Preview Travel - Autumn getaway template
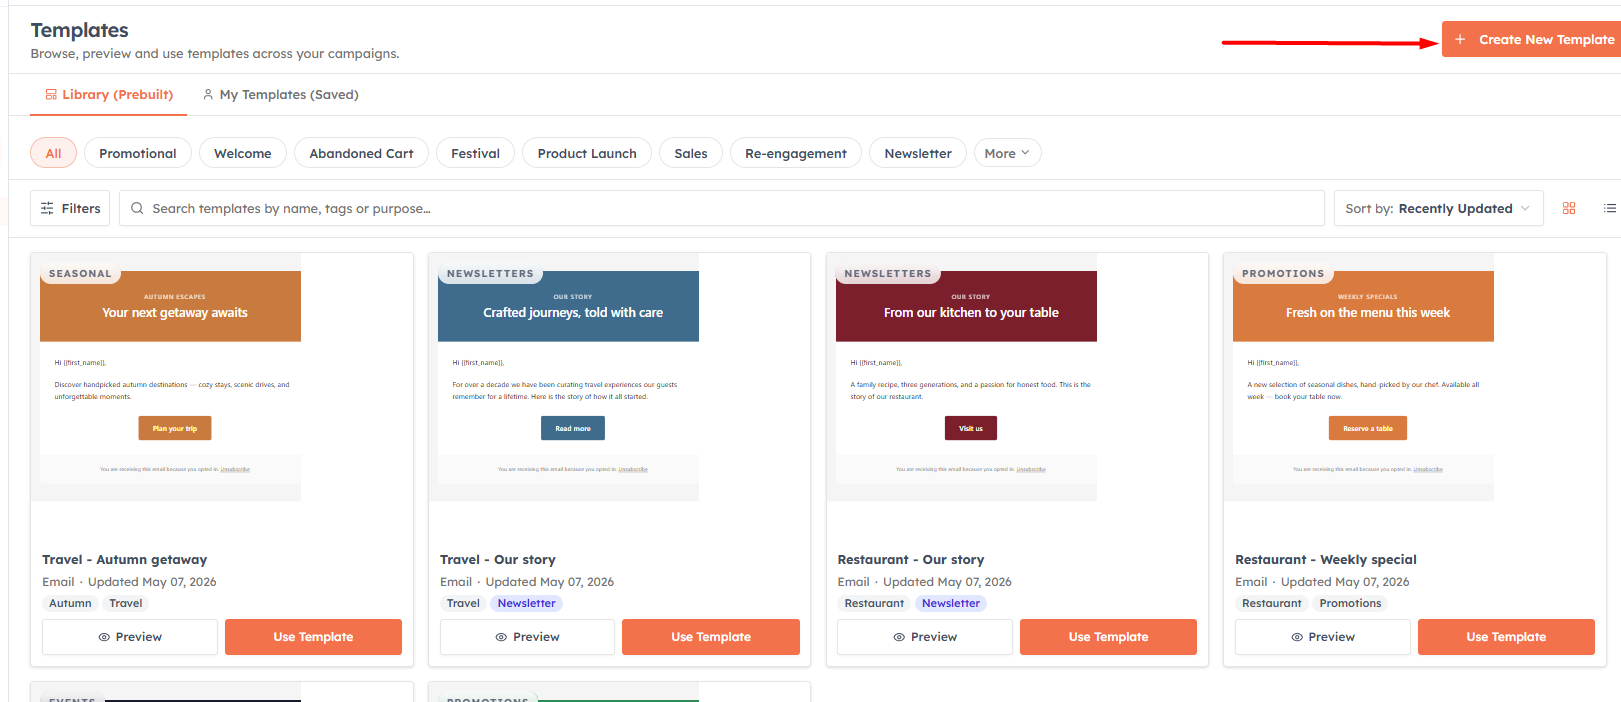1621x702 pixels. tap(130, 637)
